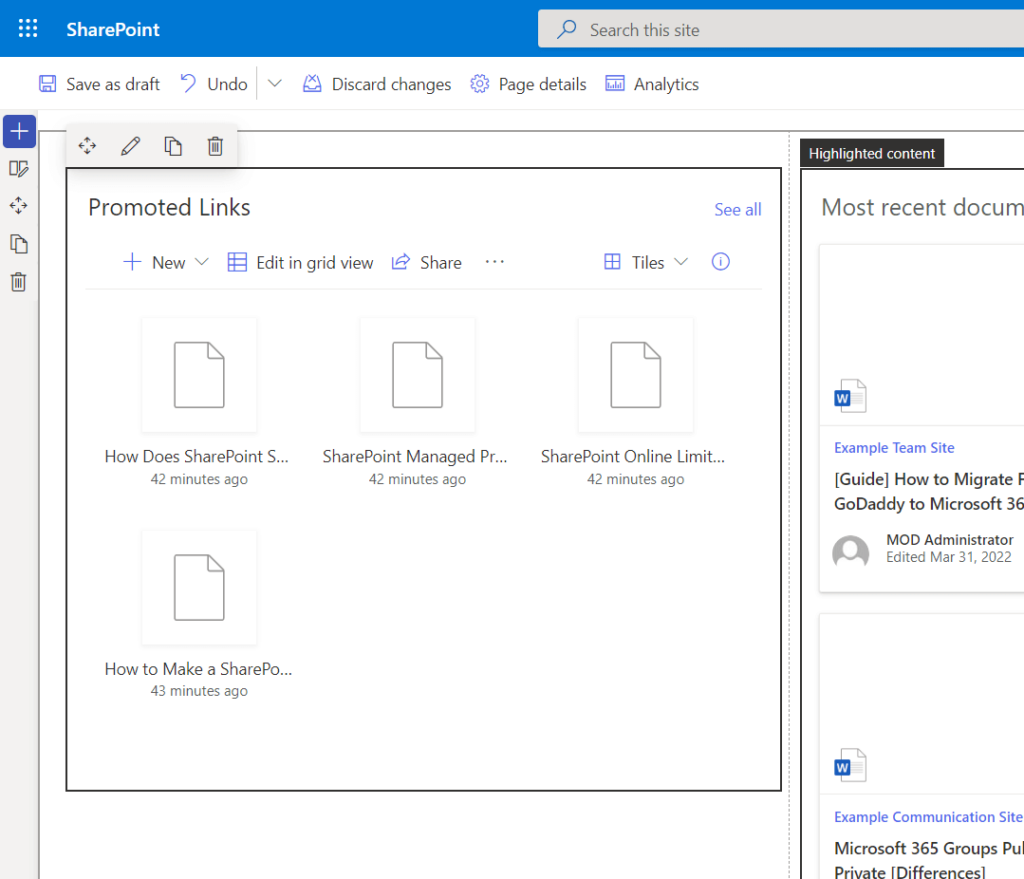Open more options ellipsis menu

[x=494, y=262]
